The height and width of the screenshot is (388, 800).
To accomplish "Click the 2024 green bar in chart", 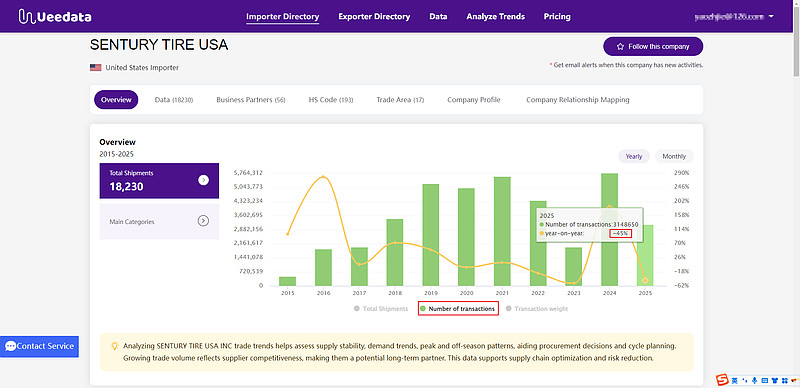I will pos(609,229).
